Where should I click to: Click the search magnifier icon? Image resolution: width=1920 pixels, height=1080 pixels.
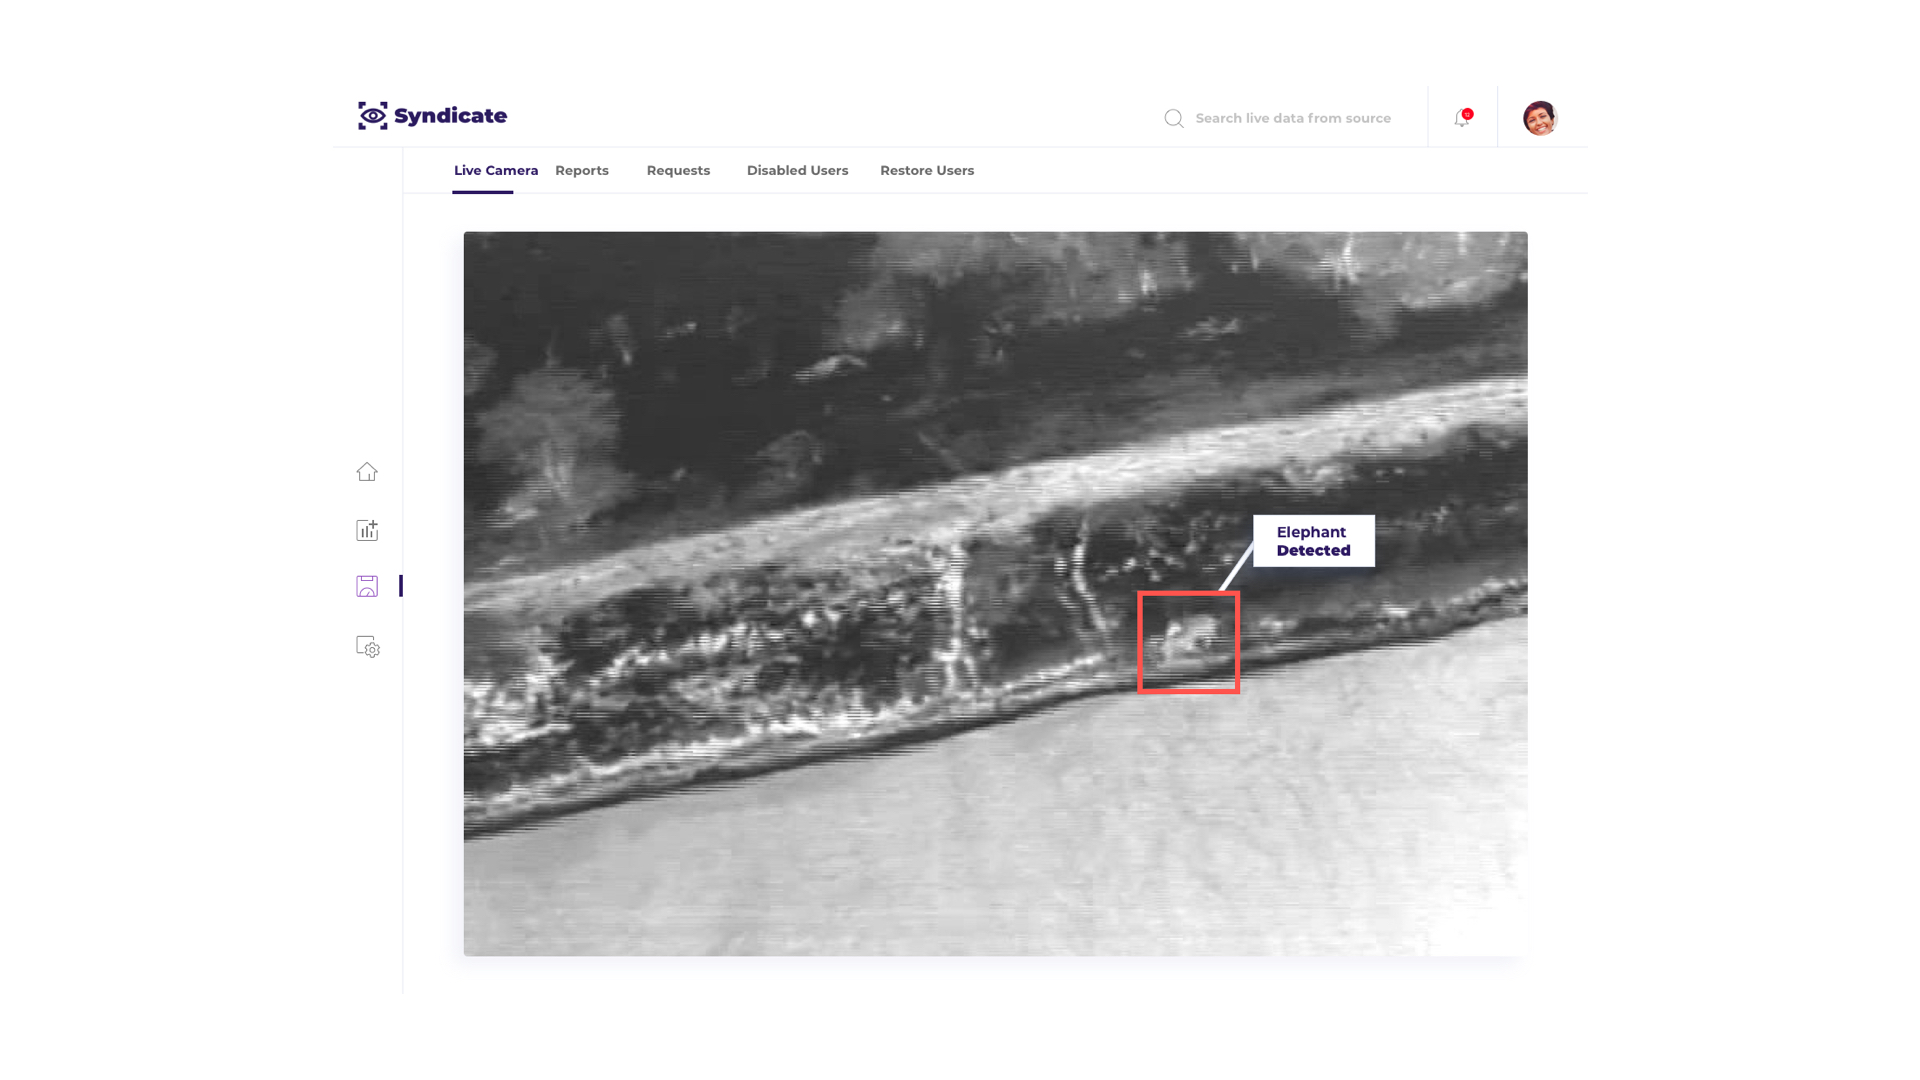1174,119
